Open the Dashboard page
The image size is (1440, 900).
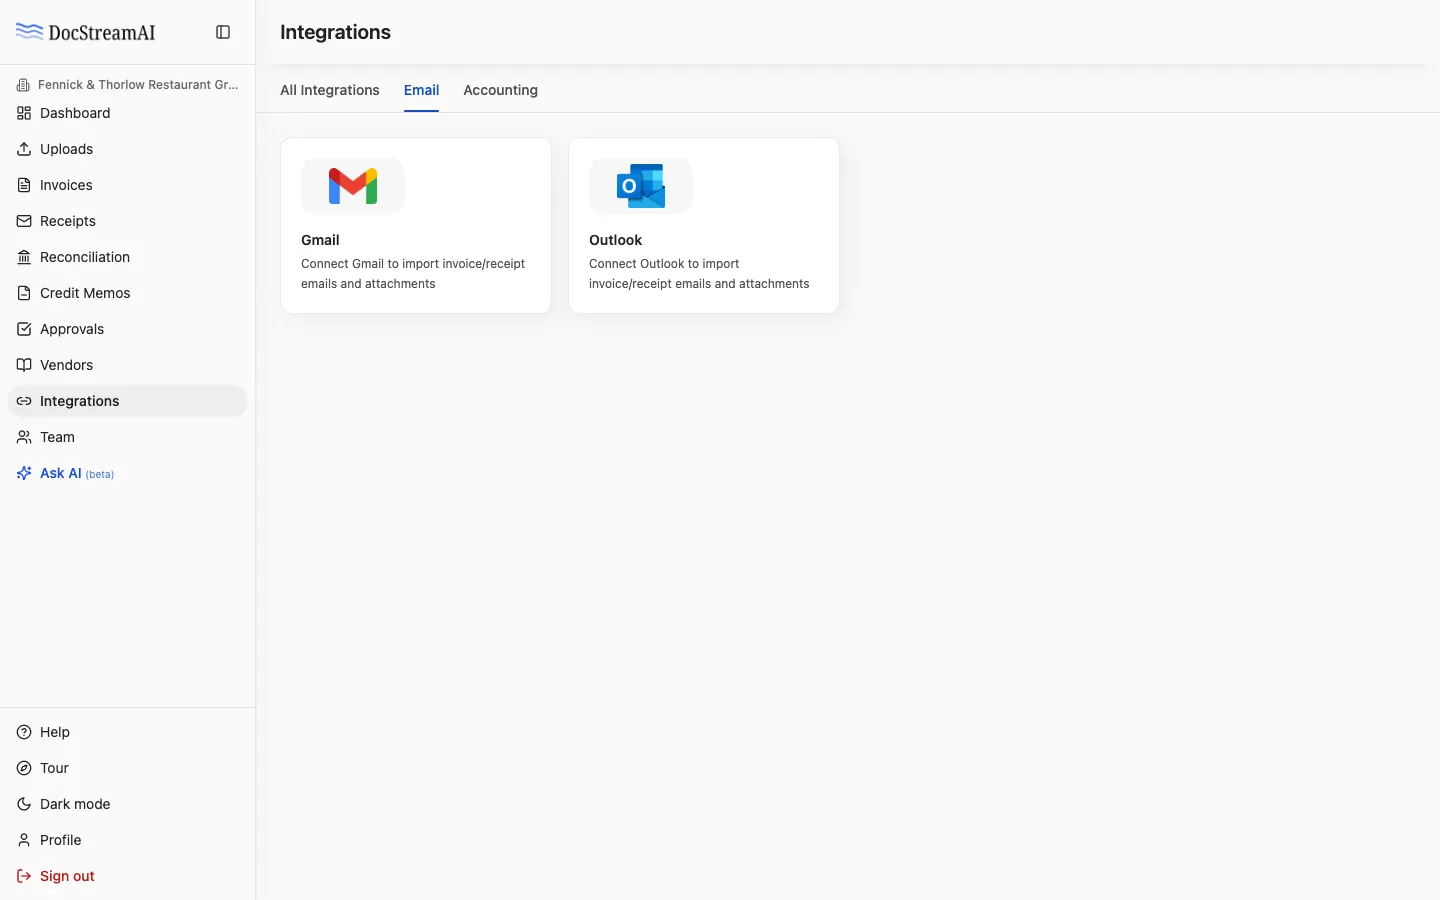coord(127,113)
